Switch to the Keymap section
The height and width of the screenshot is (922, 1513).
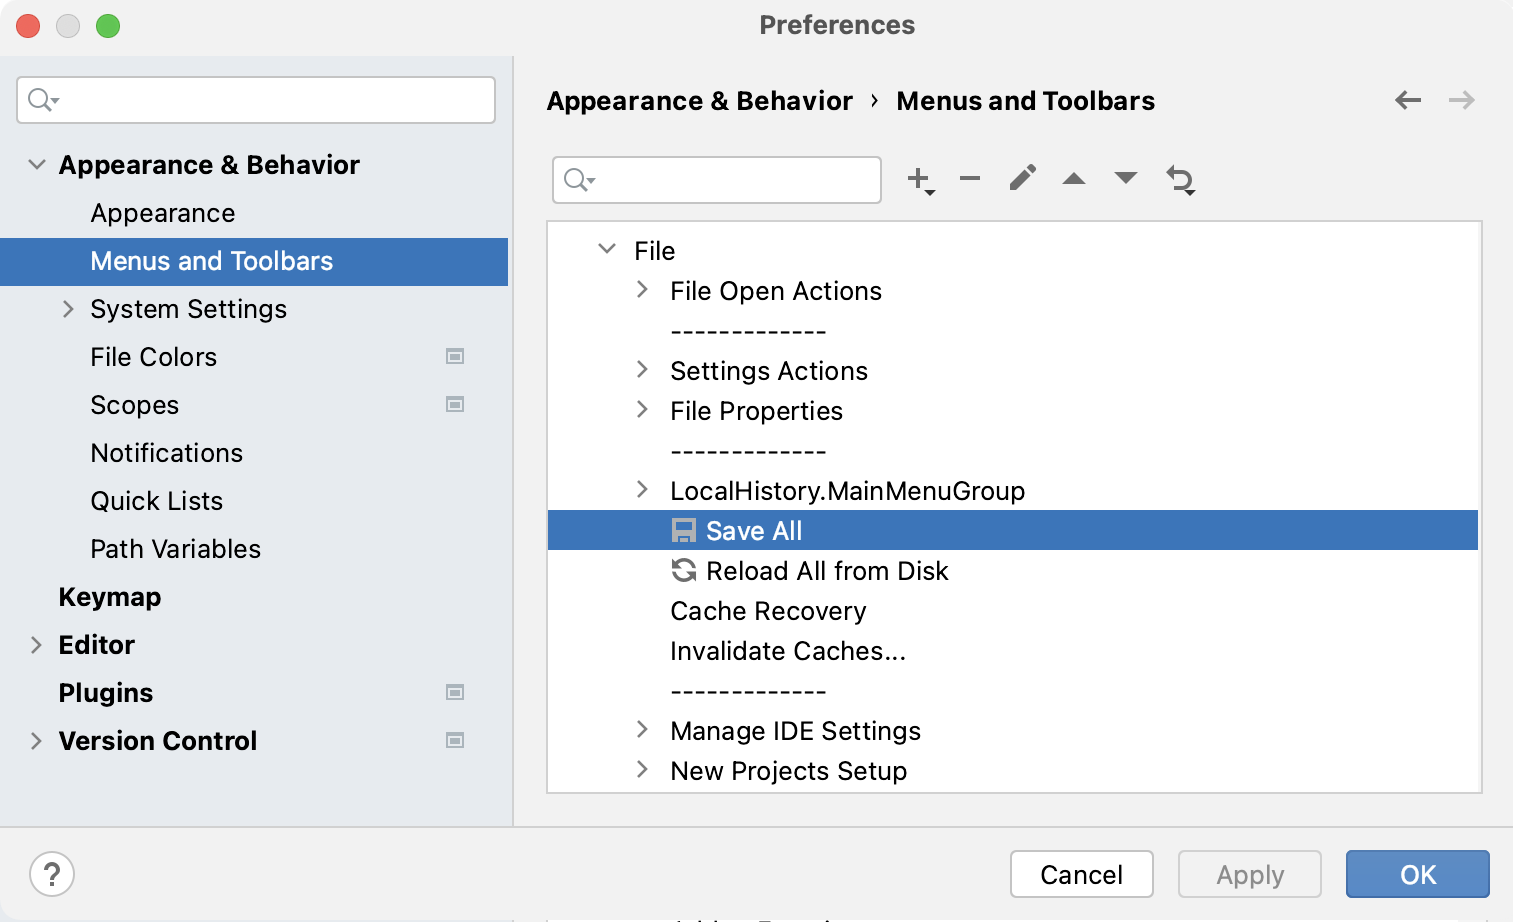pos(109,597)
